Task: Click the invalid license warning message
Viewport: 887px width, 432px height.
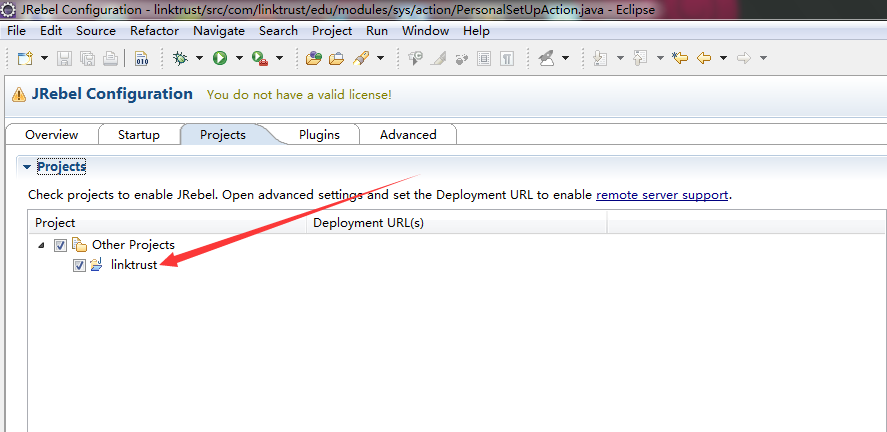Action: 299,94
